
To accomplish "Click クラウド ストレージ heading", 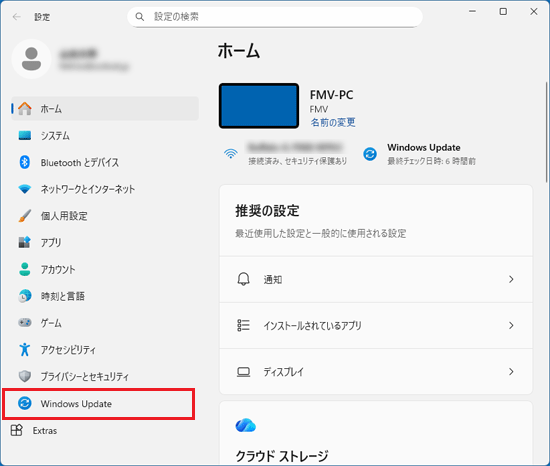I will pos(282,456).
